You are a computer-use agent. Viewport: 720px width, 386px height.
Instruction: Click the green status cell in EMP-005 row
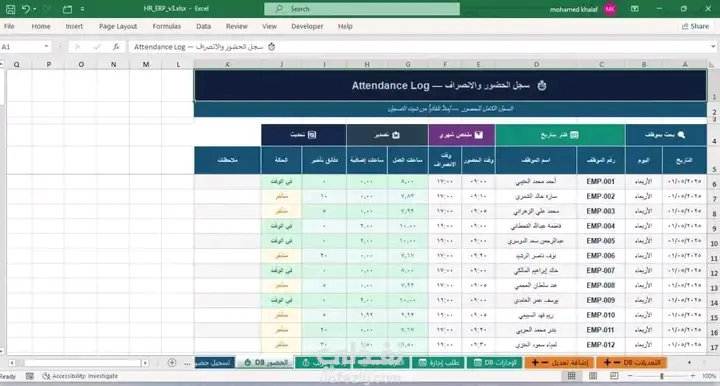pos(281,241)
